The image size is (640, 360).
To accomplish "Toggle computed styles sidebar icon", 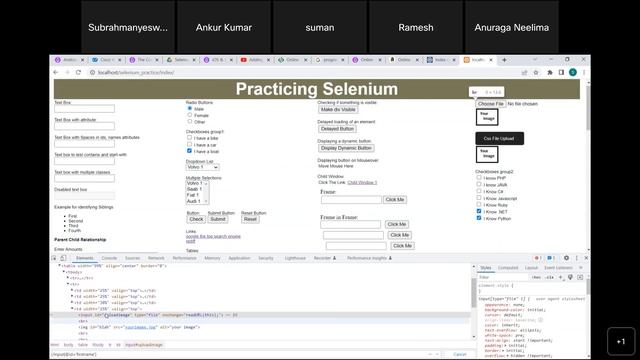I will (x=580, y=277).
